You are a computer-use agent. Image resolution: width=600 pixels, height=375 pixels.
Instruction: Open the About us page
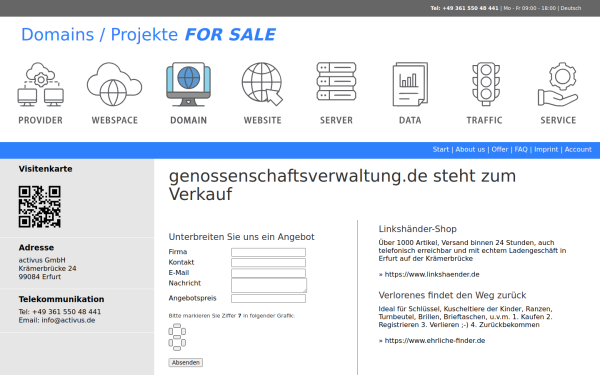point(470,150)
